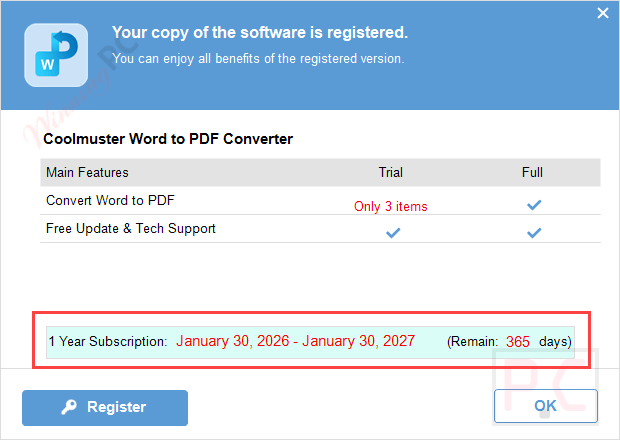620x440 pixels.
Task: Close the registration dialog with the X
Action: 603,13
